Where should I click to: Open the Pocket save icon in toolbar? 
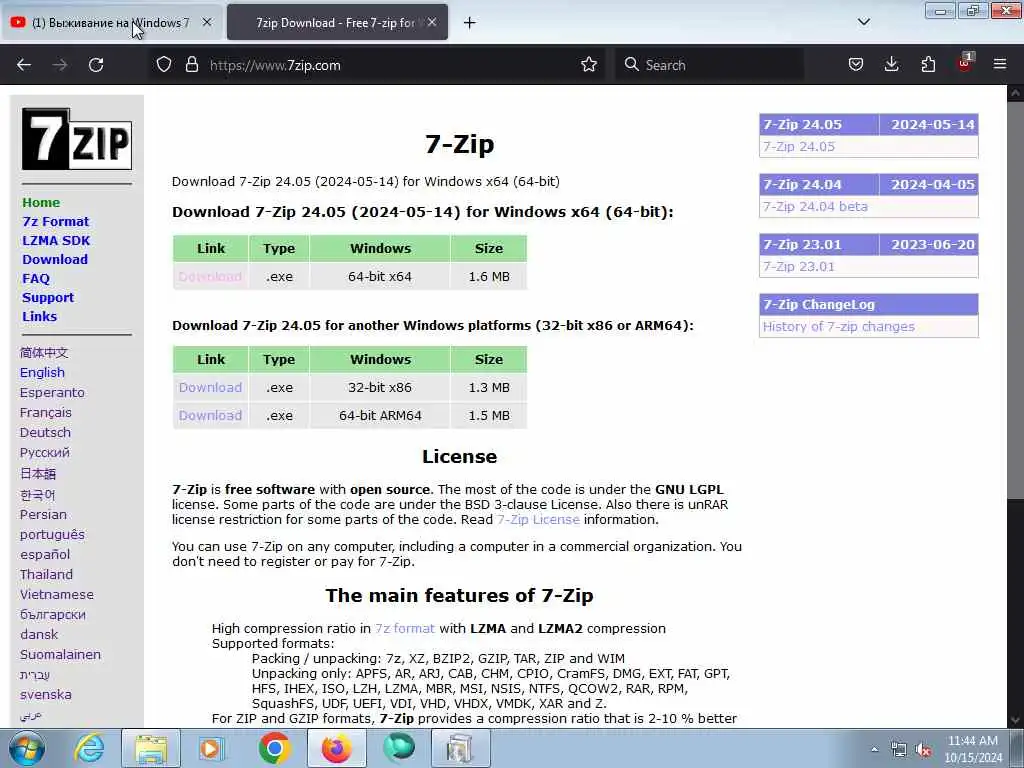[856, 65]
